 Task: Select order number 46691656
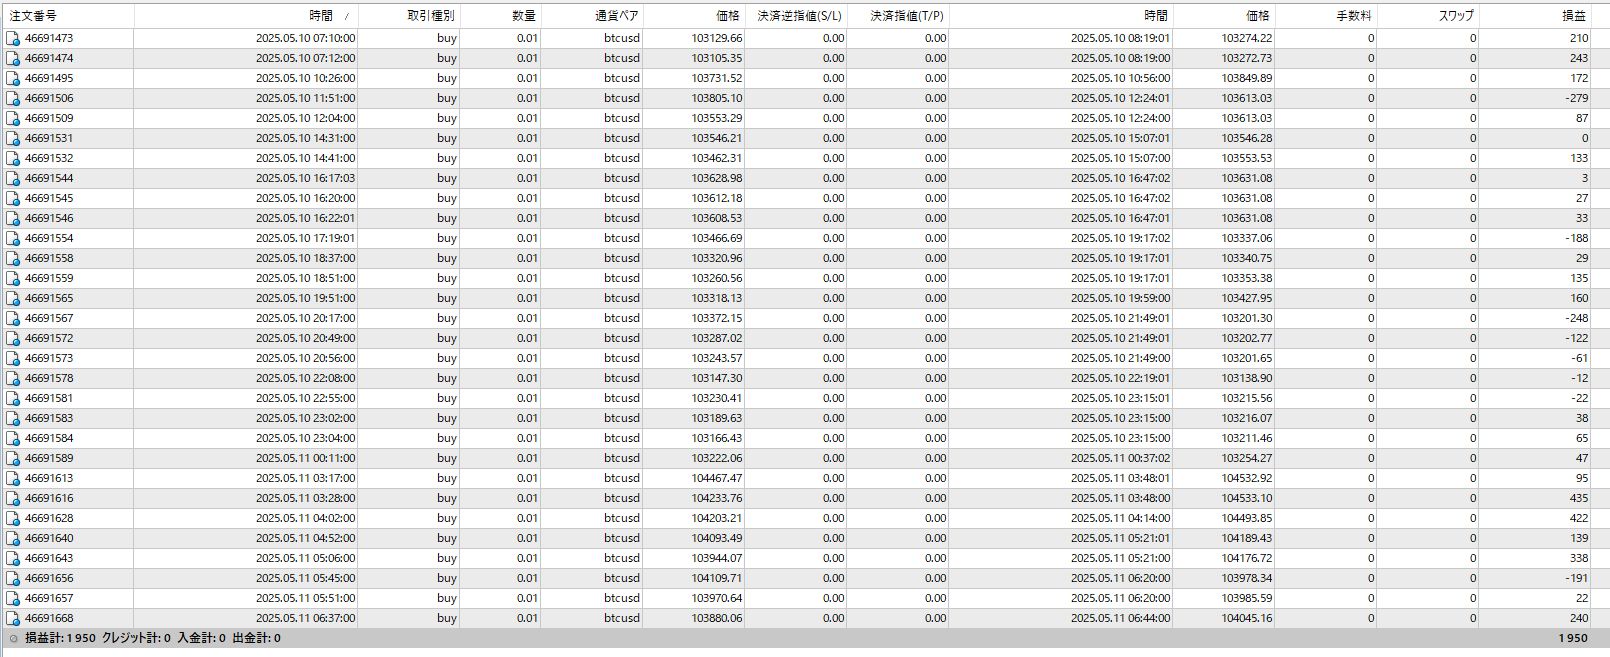point(49,578)
